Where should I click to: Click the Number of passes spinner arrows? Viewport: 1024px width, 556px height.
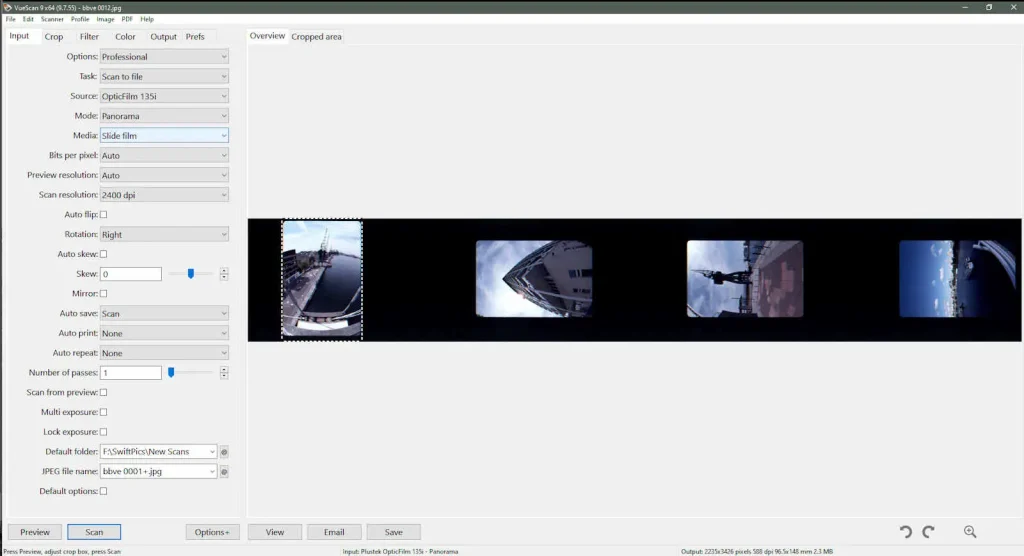[x=224, y=372]
